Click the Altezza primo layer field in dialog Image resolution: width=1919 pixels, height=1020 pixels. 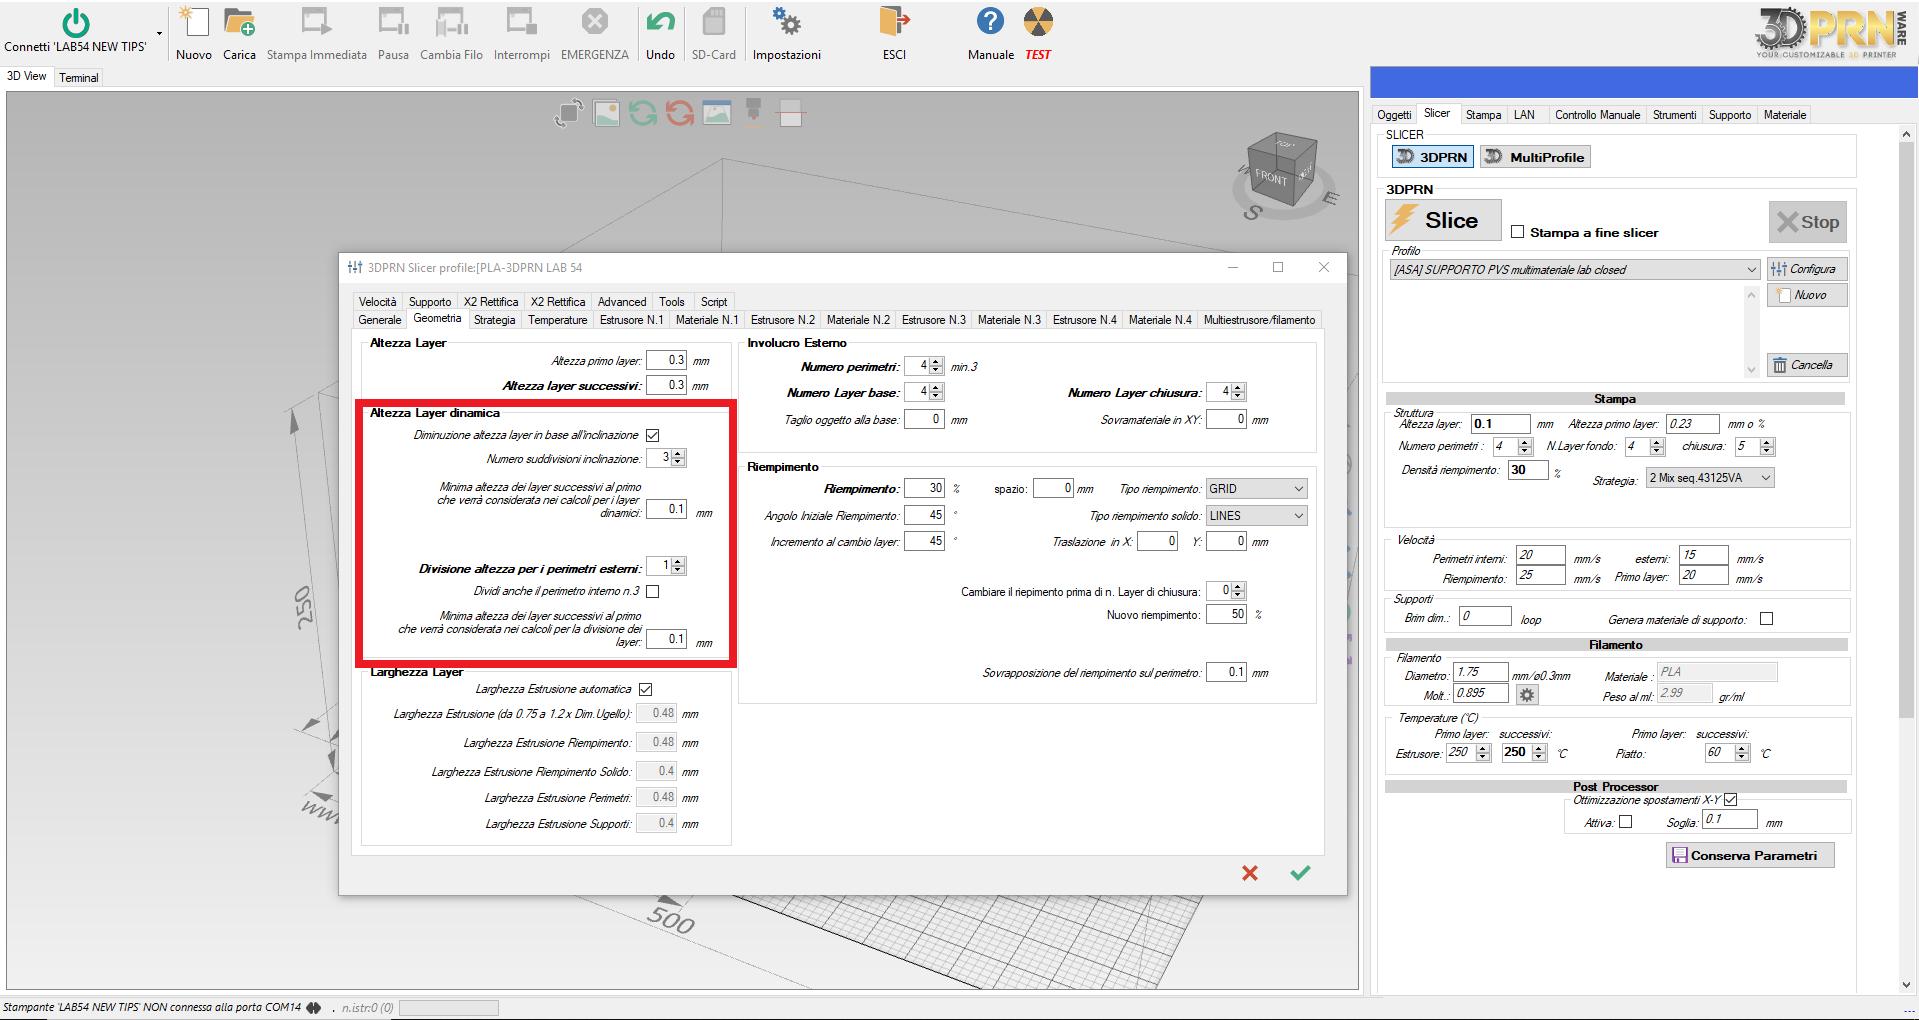tap(666, 360)
